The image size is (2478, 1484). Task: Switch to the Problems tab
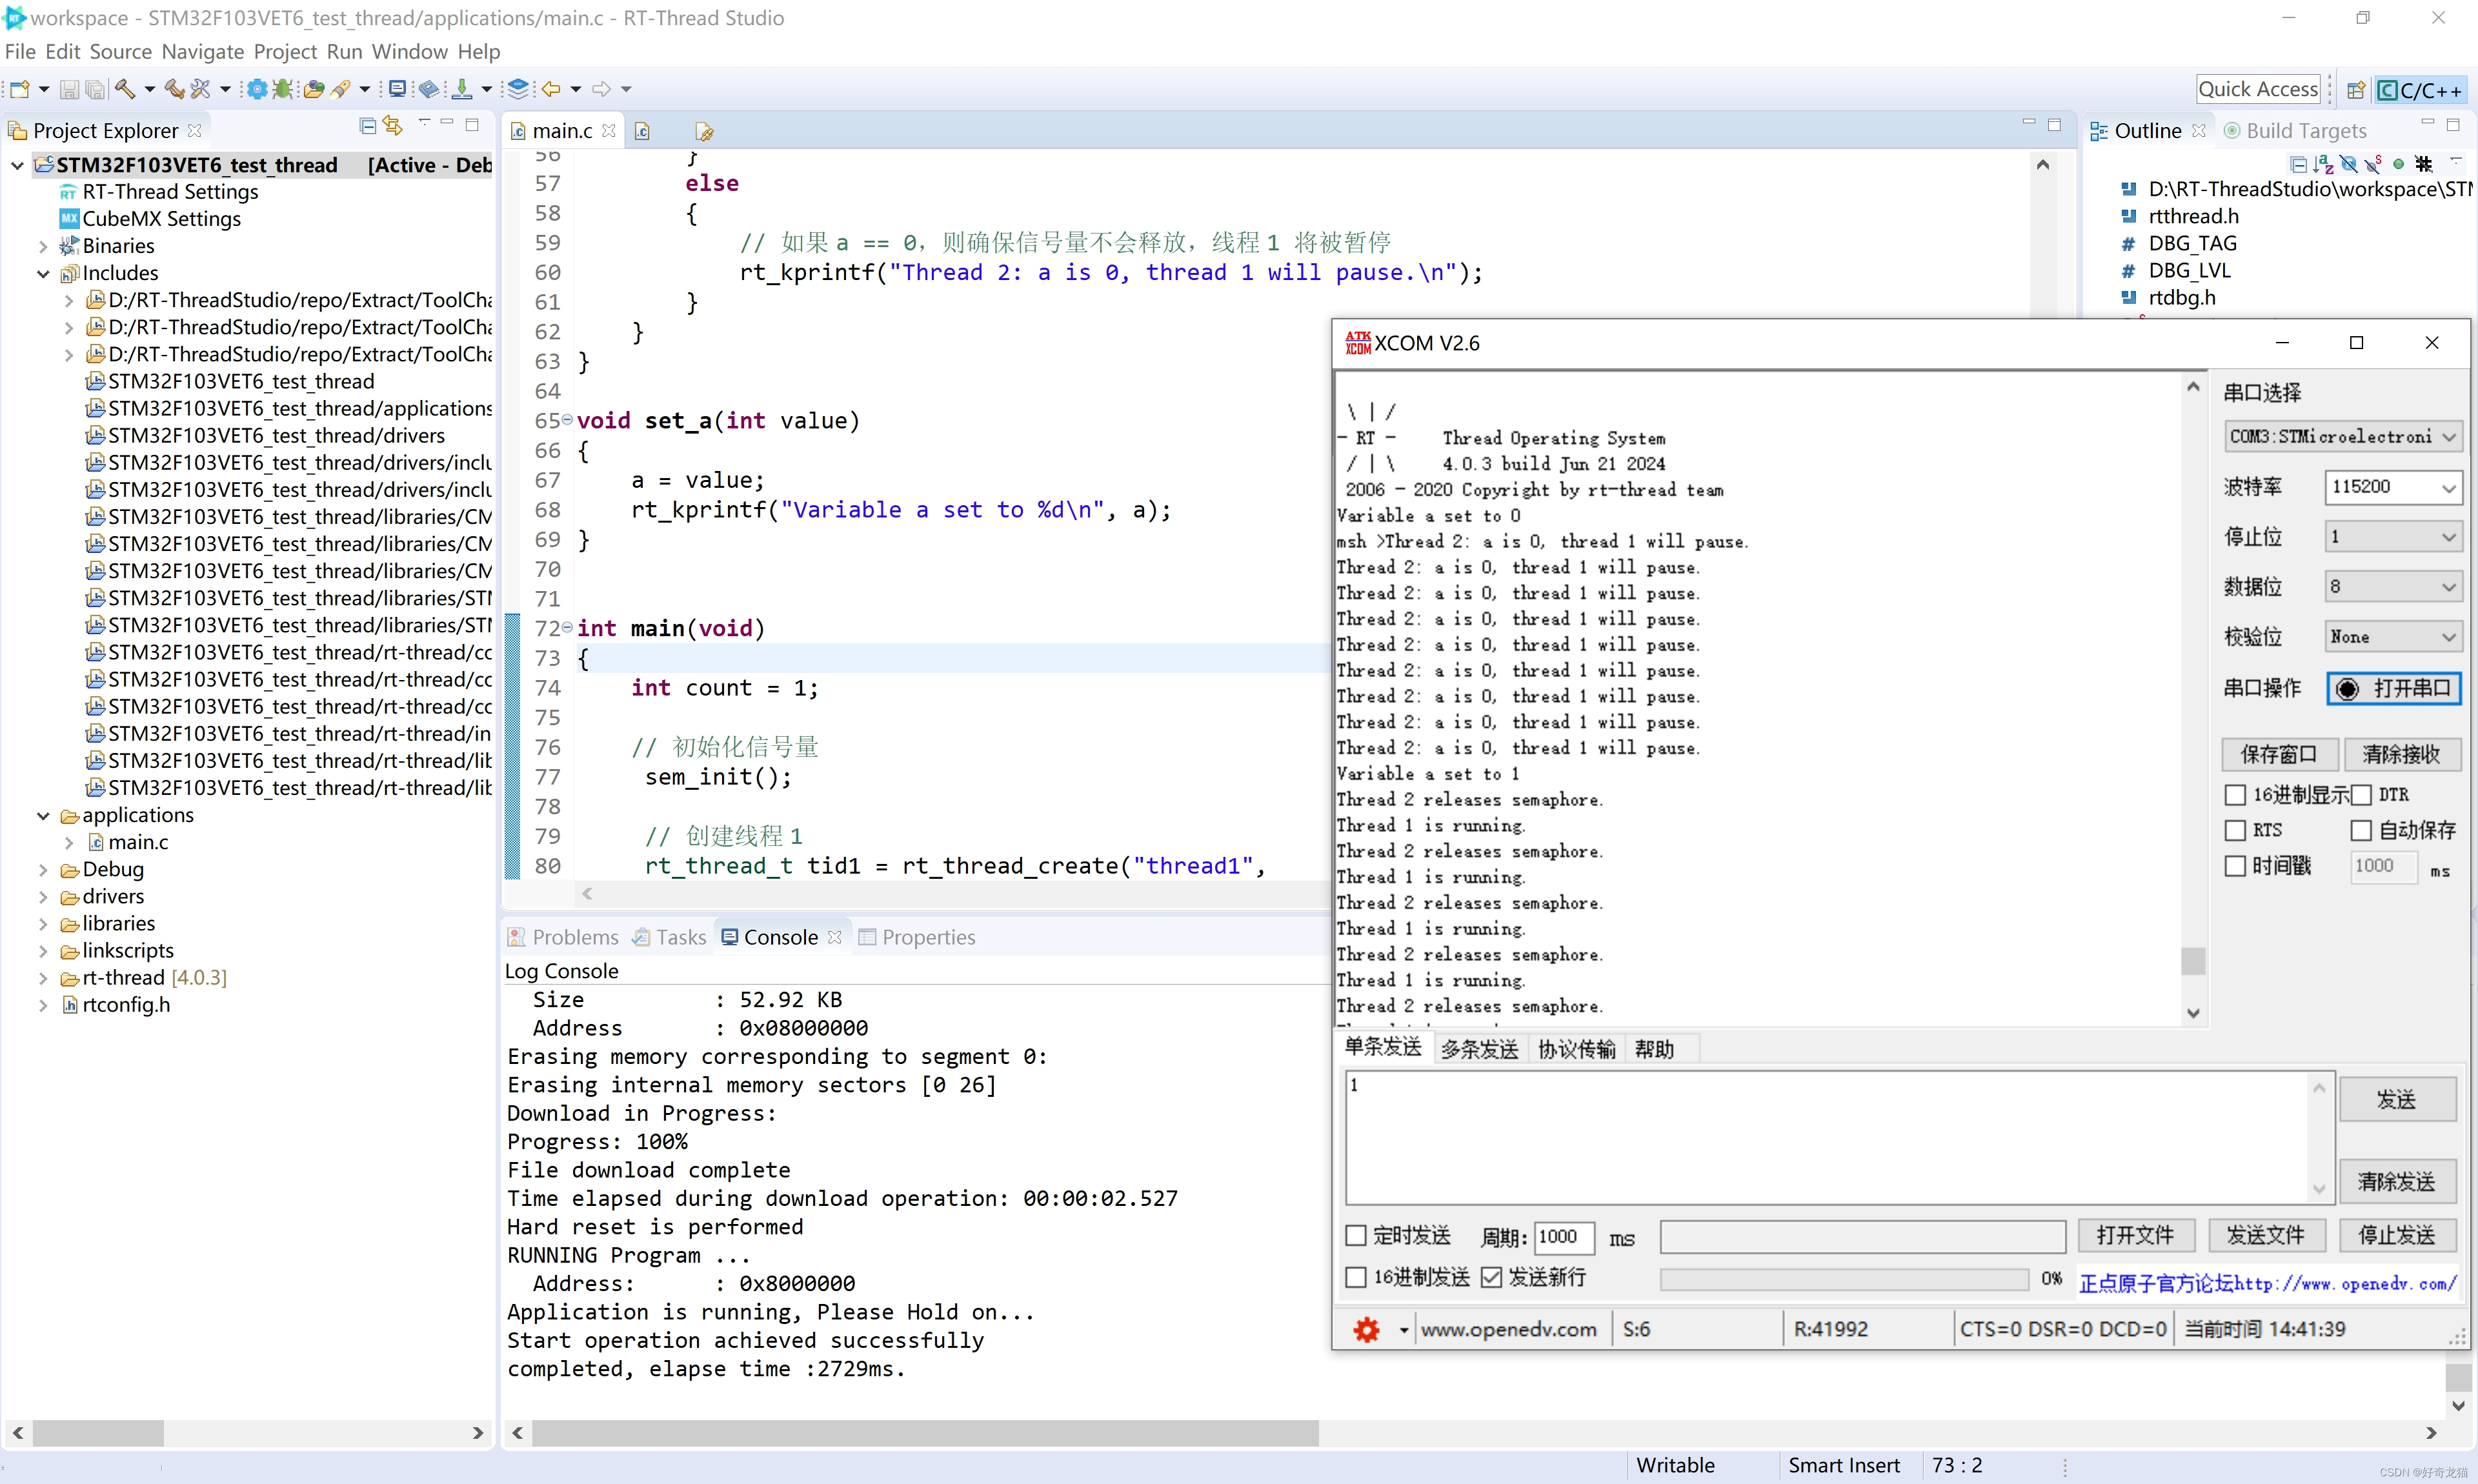pos(563,937)
